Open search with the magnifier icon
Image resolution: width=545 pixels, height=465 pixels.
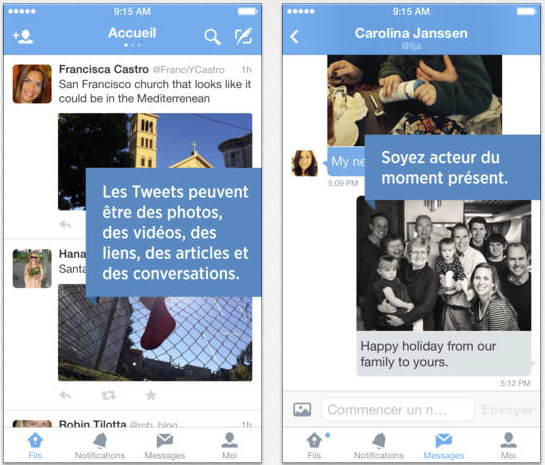[x=212, y=37]
